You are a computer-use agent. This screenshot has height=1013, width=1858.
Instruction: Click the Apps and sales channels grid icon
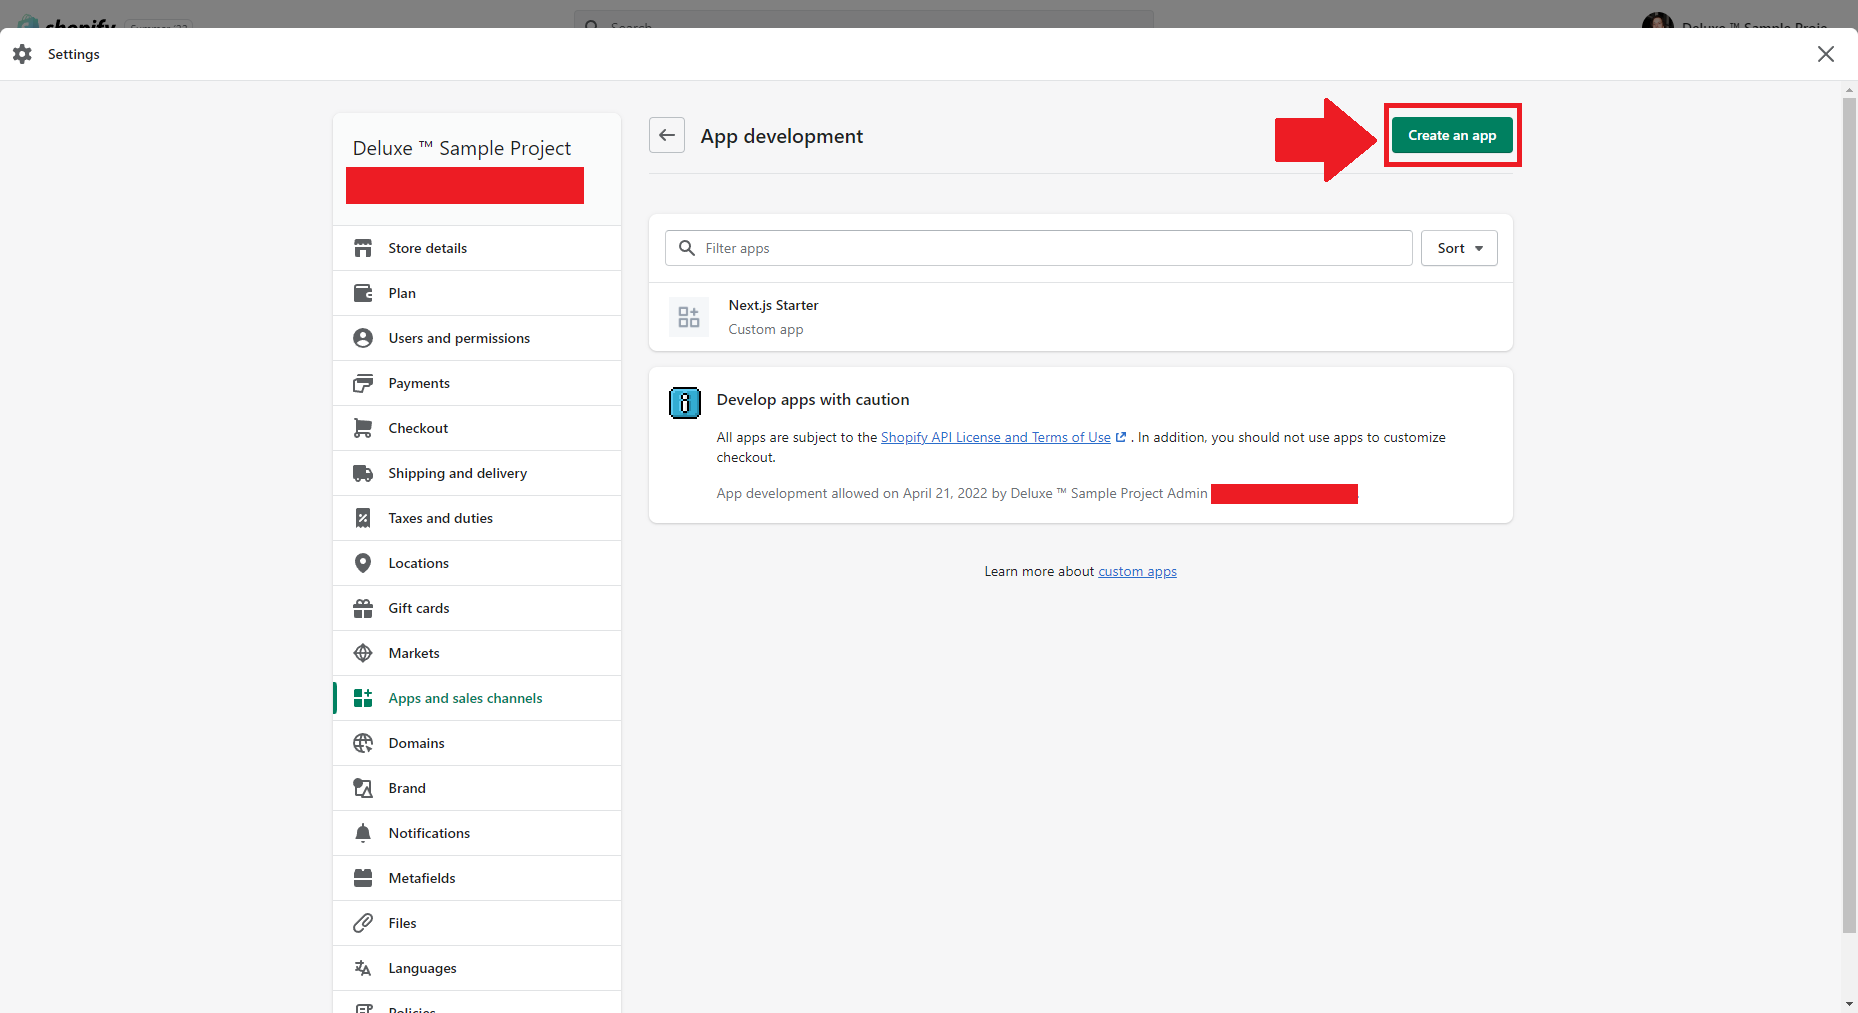(363, 698)
